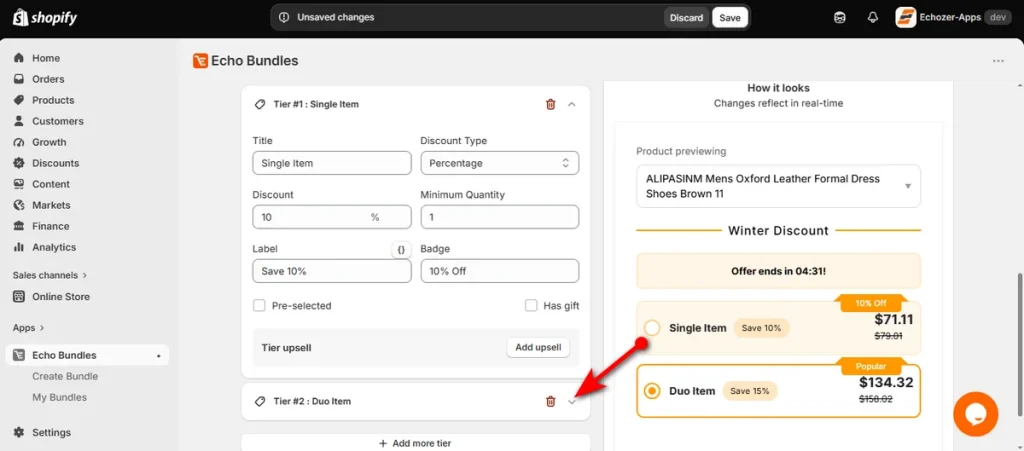Screen dimensions: 1024x451
Task: Click the vertical scrollbar on the right edge of the page
Action: [x=1019, y=344]
